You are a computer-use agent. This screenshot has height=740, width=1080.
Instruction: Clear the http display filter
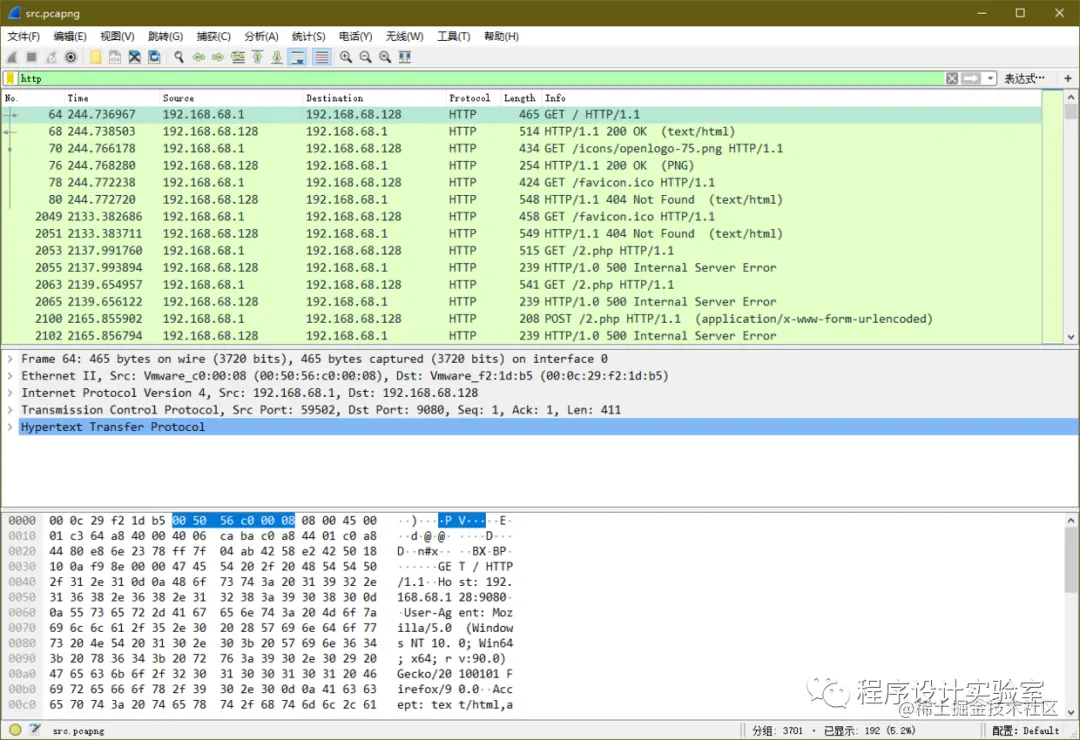(x=952, y=79)
